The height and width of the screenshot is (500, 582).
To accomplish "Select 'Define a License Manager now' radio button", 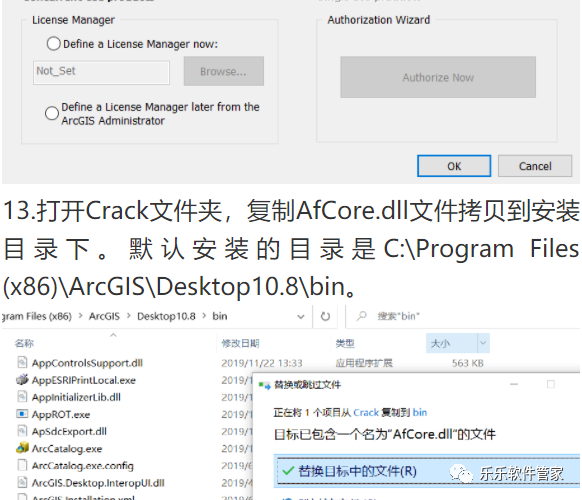I will (x=53, y=43).
